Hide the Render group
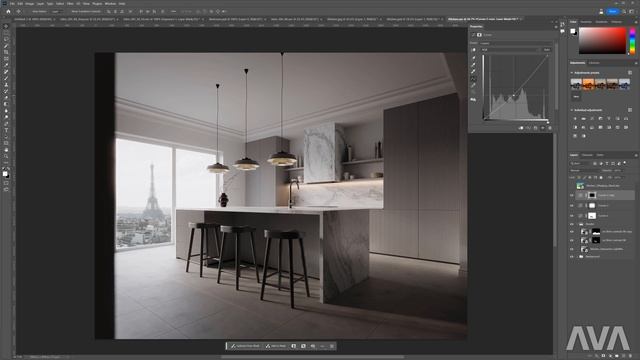Image resolution: width=640 pixels, height=360 pixels. point(572,224)
